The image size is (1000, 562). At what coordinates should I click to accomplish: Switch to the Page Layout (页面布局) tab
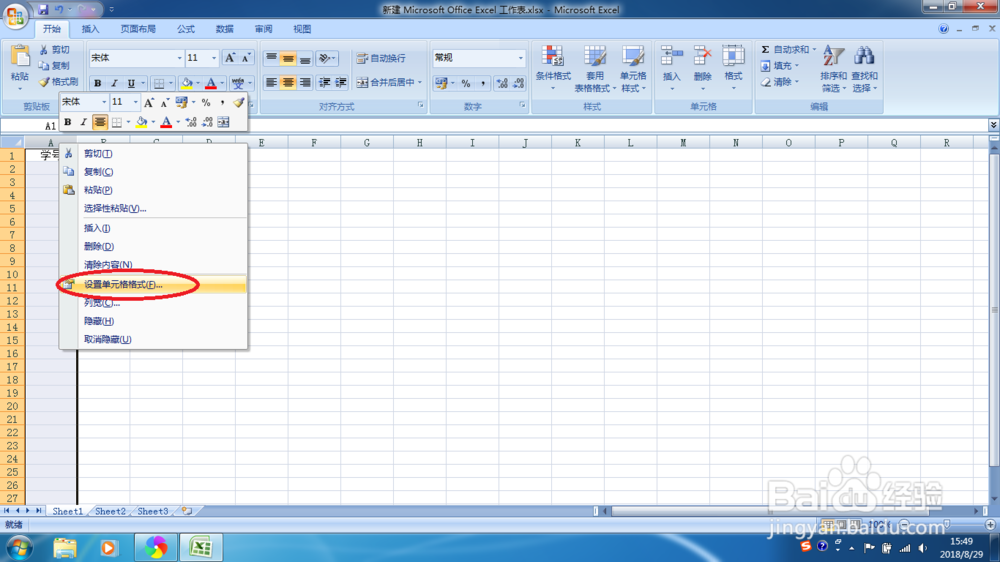pos(138,29)
